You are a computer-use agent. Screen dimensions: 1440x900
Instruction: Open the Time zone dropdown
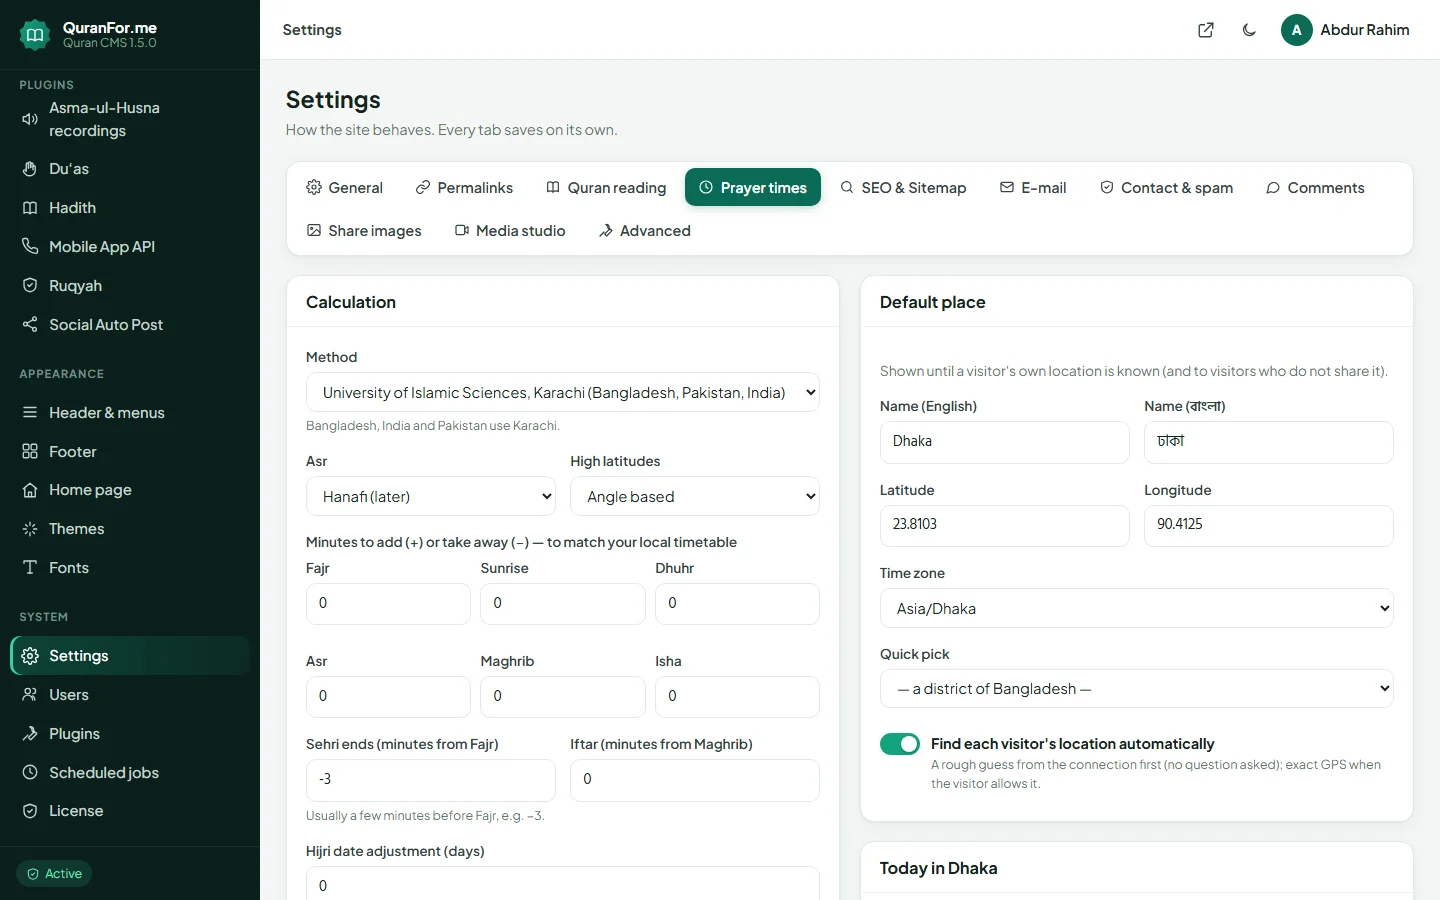tap(1137, 609)
